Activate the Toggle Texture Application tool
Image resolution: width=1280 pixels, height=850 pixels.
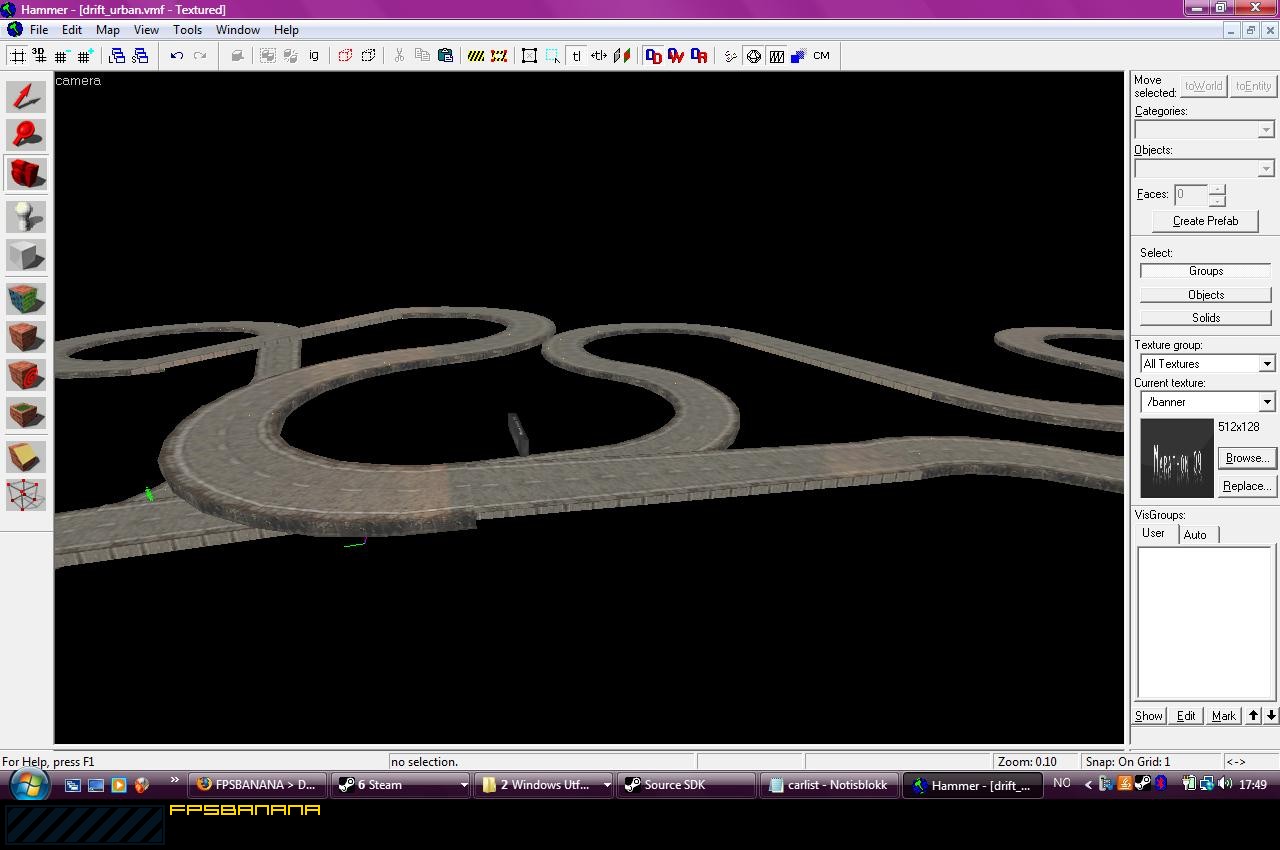point(25,294)
